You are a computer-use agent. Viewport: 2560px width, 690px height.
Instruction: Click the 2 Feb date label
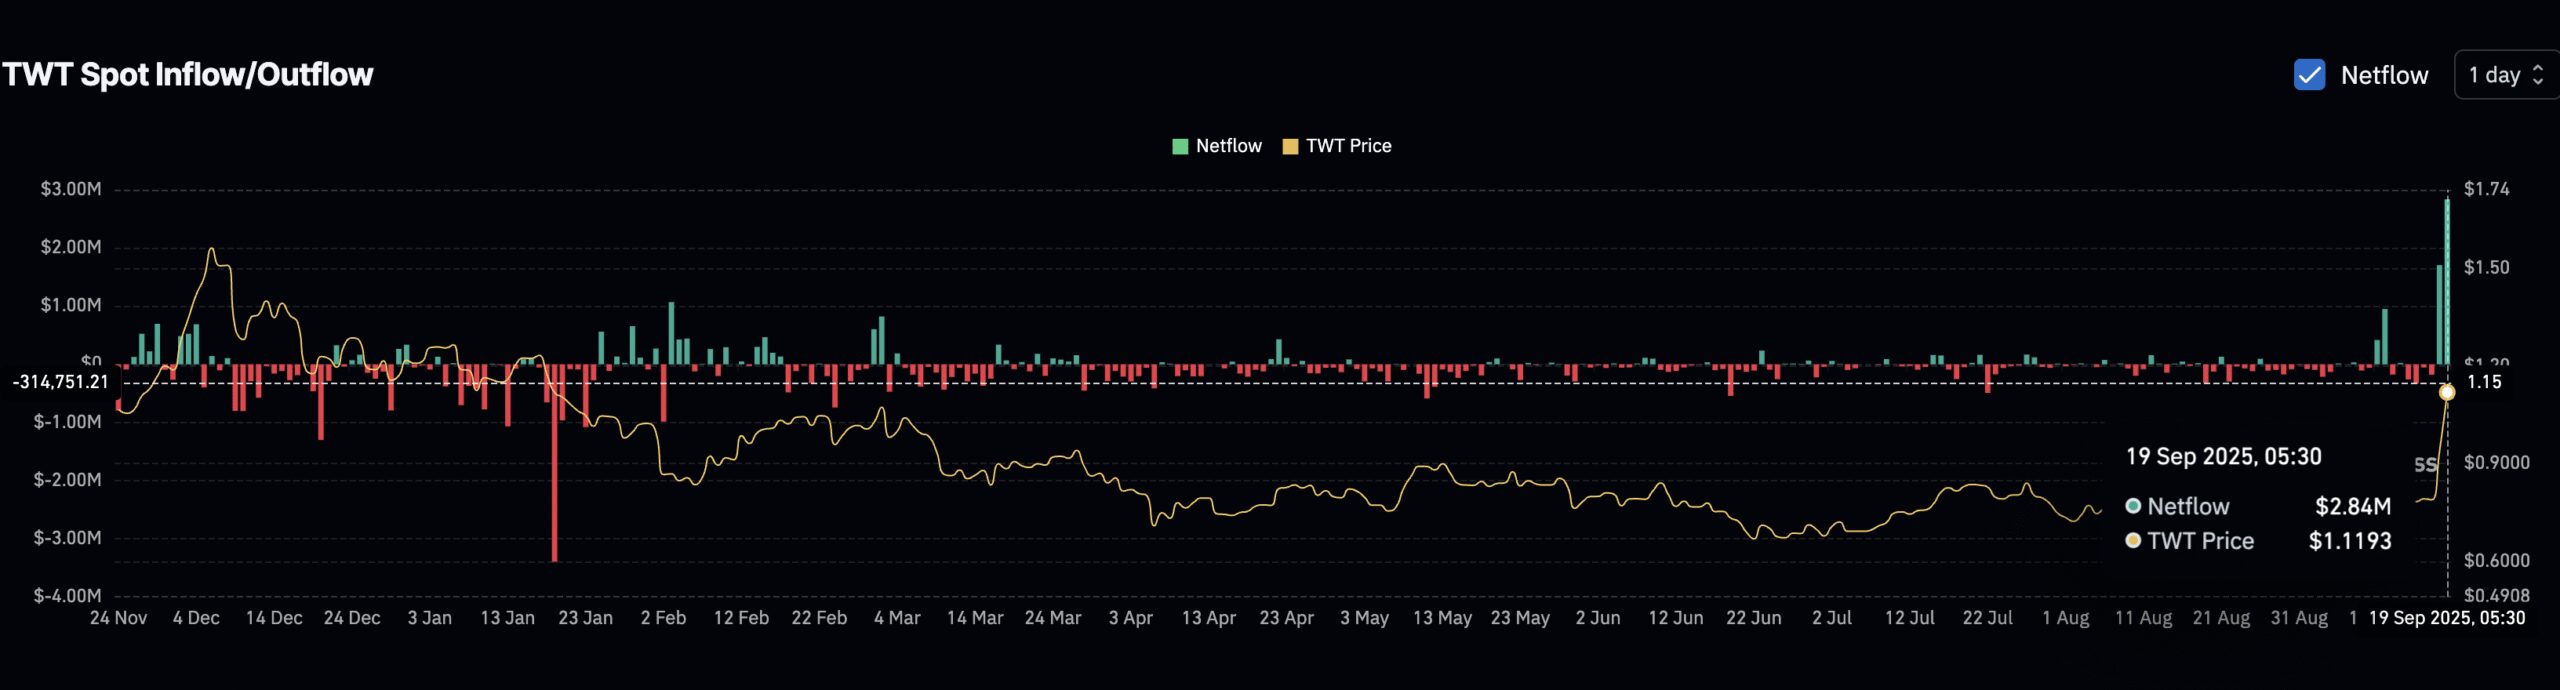tap(663, 618)
